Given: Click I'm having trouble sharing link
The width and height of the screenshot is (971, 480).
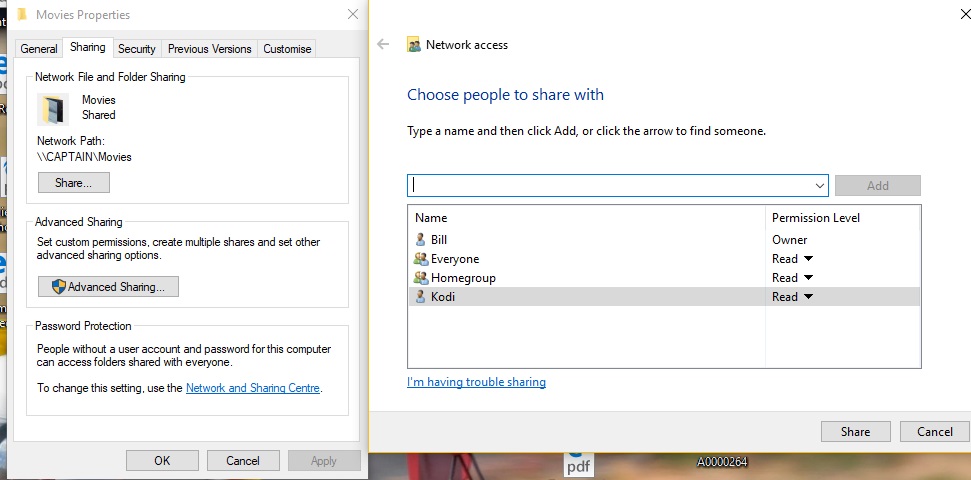Looking at the screenshot, I should [x=476, y=382].
